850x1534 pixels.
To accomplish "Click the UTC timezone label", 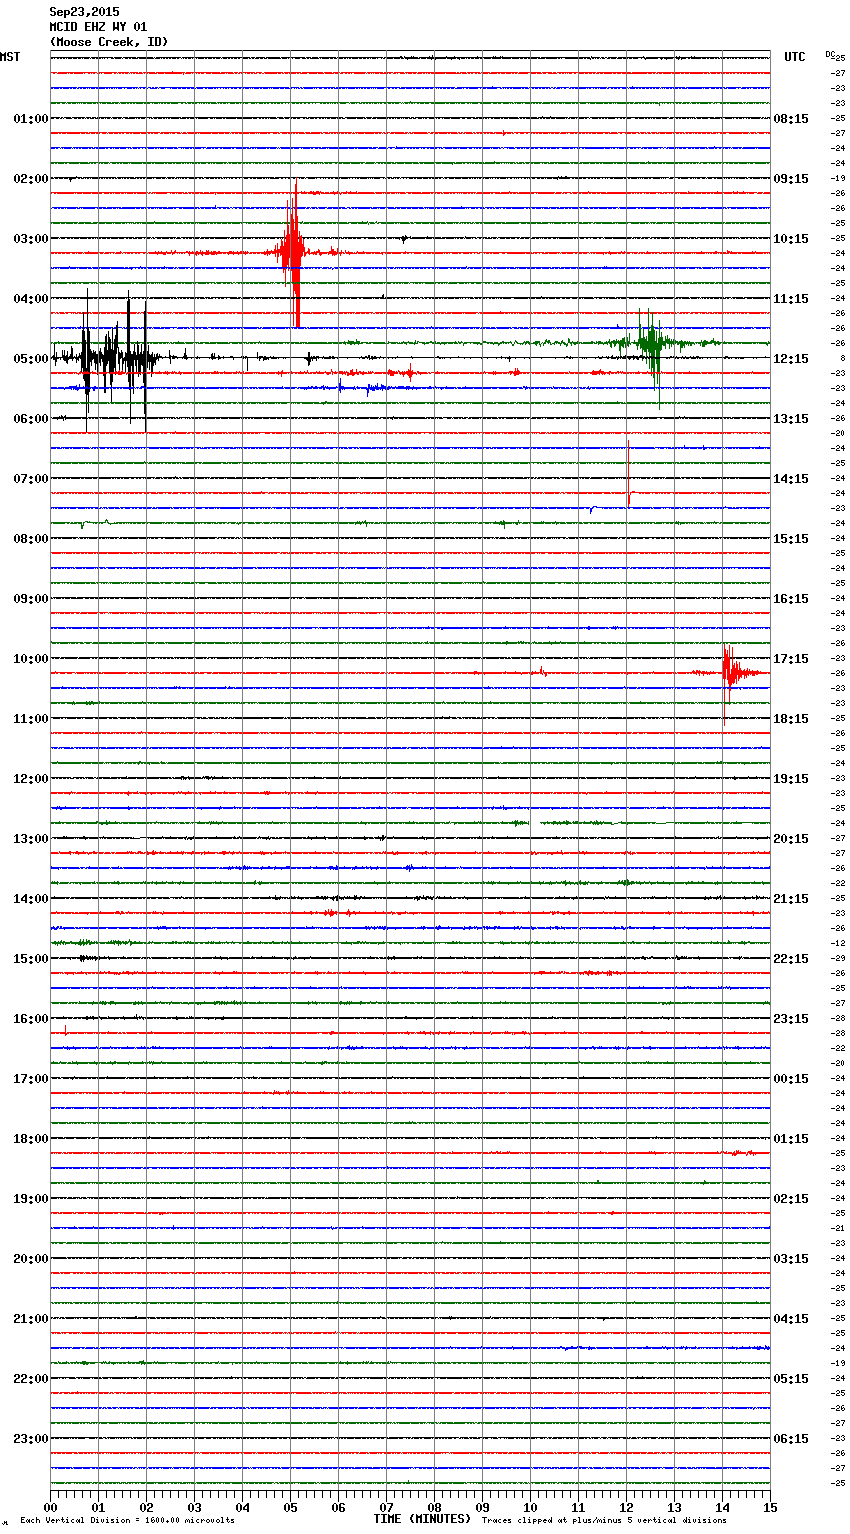I will [795, 57].
